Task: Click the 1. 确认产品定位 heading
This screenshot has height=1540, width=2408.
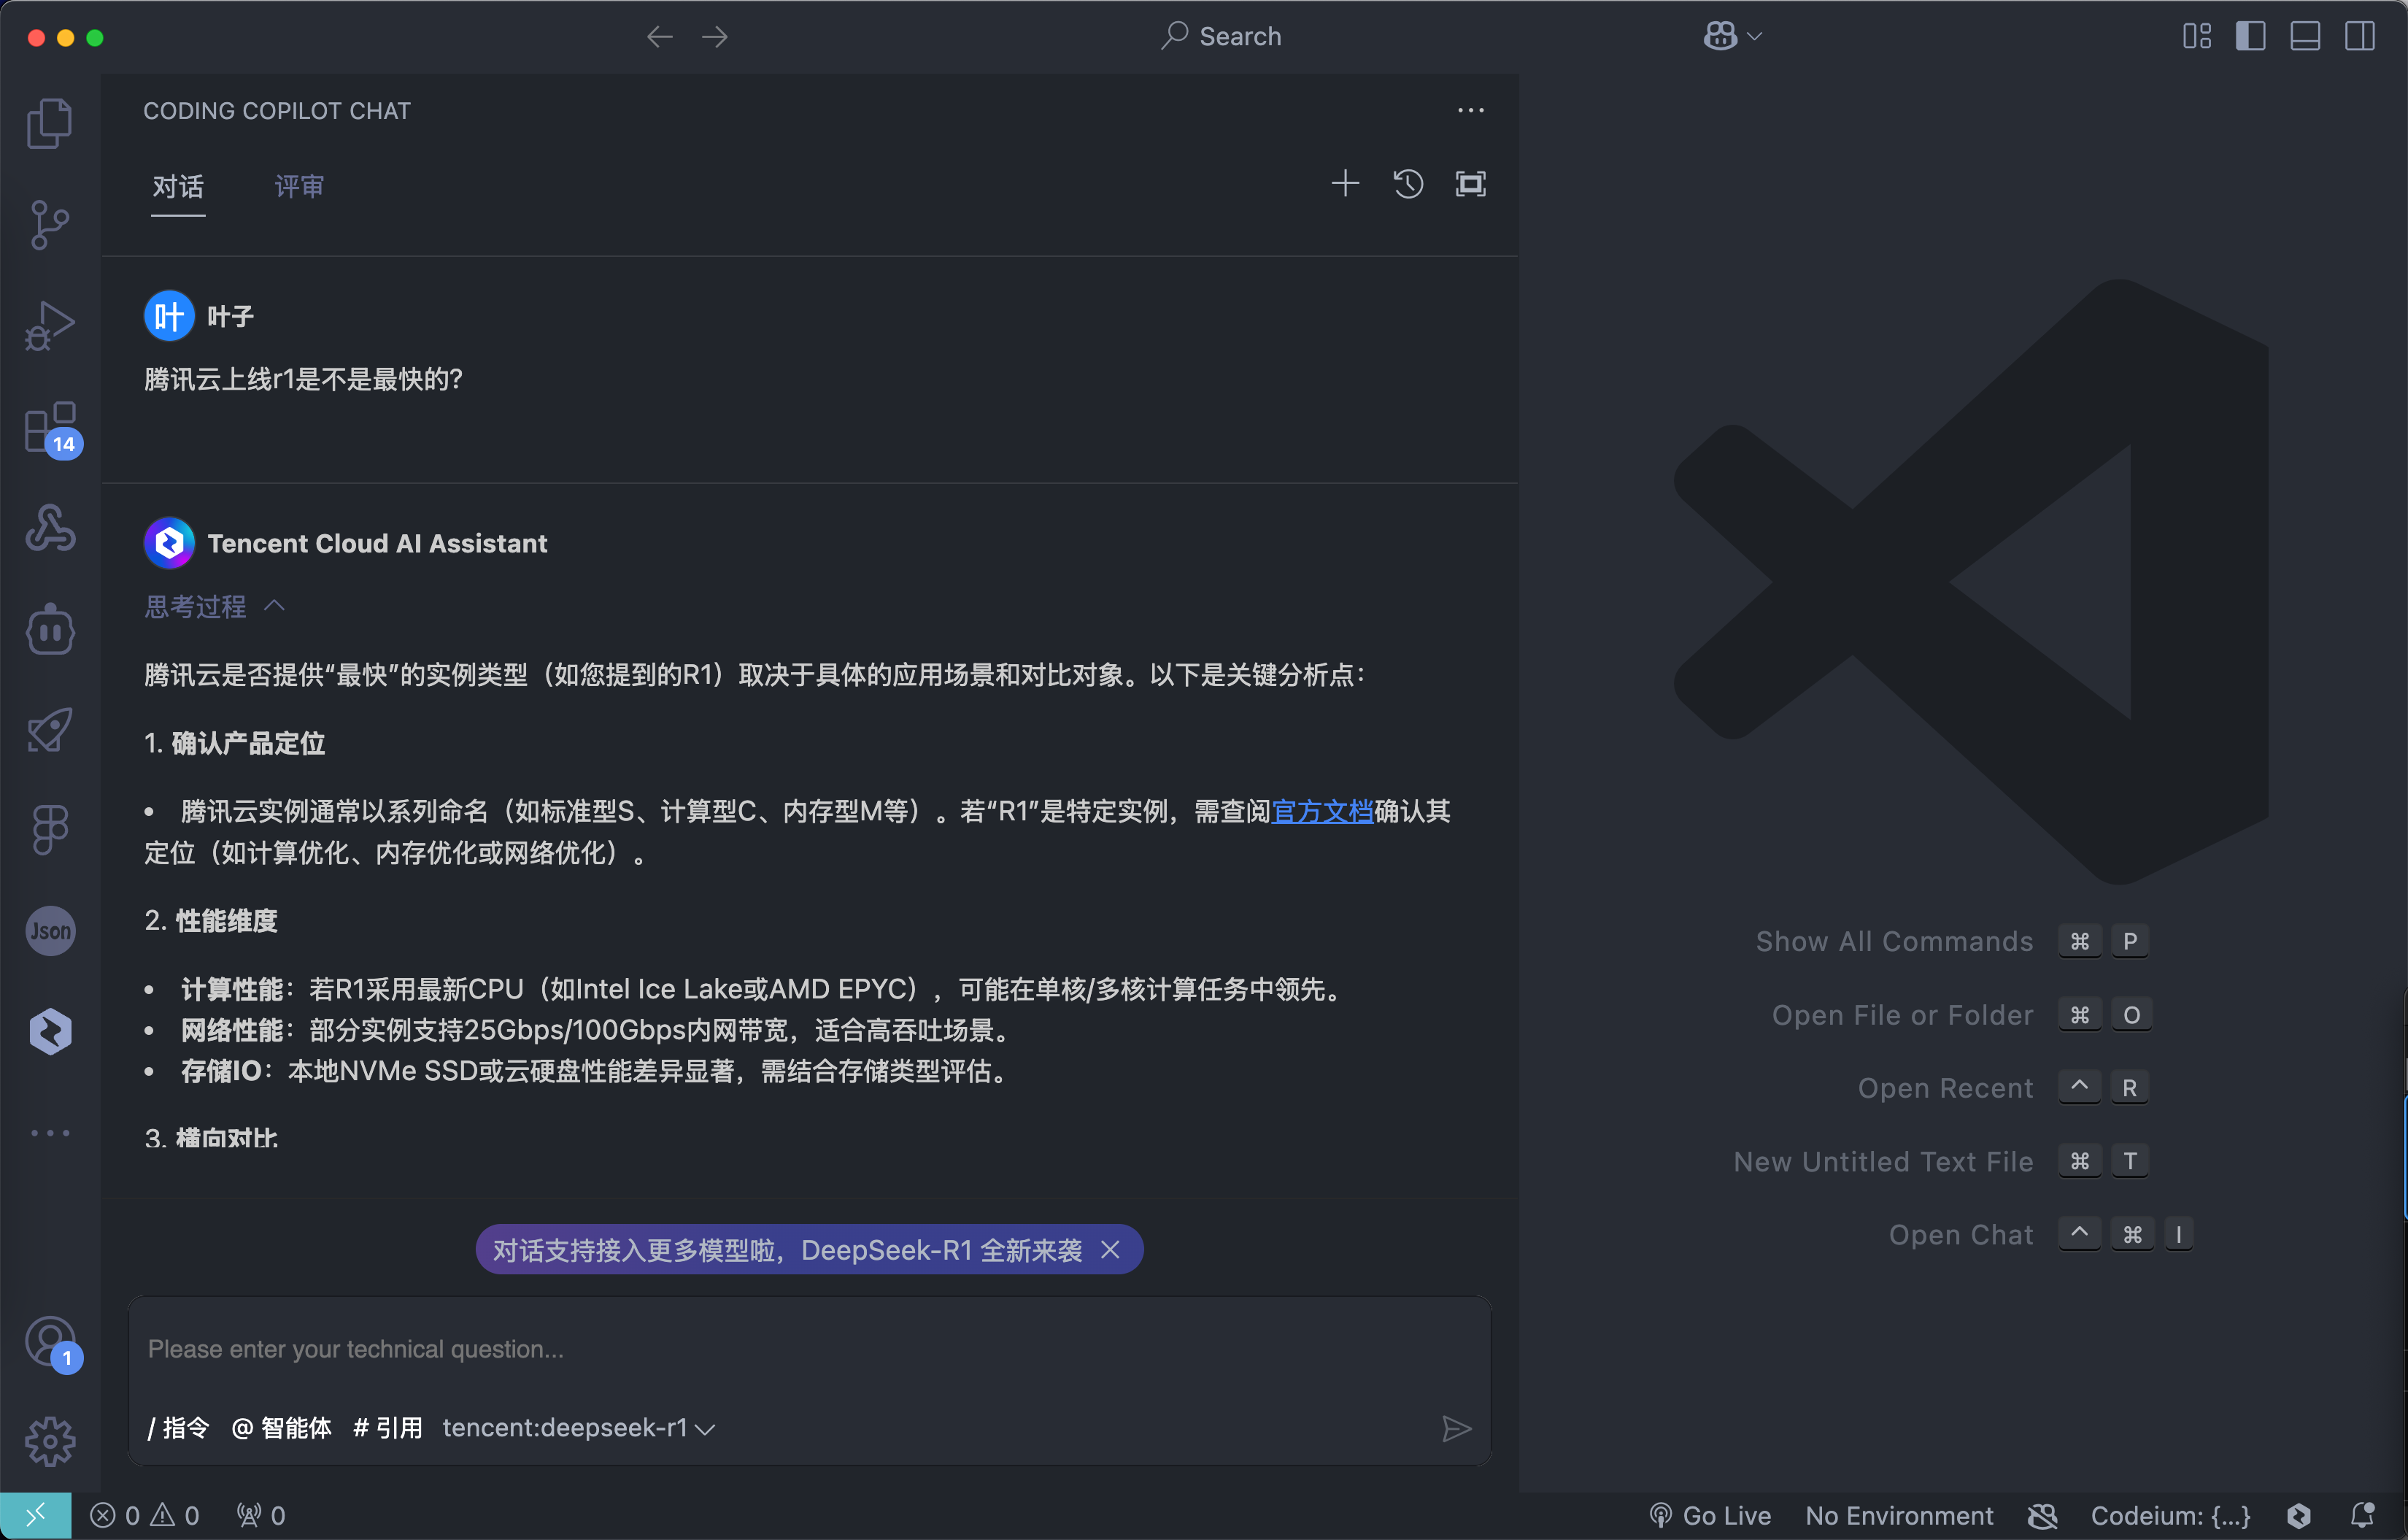Action: click(235, 744)
